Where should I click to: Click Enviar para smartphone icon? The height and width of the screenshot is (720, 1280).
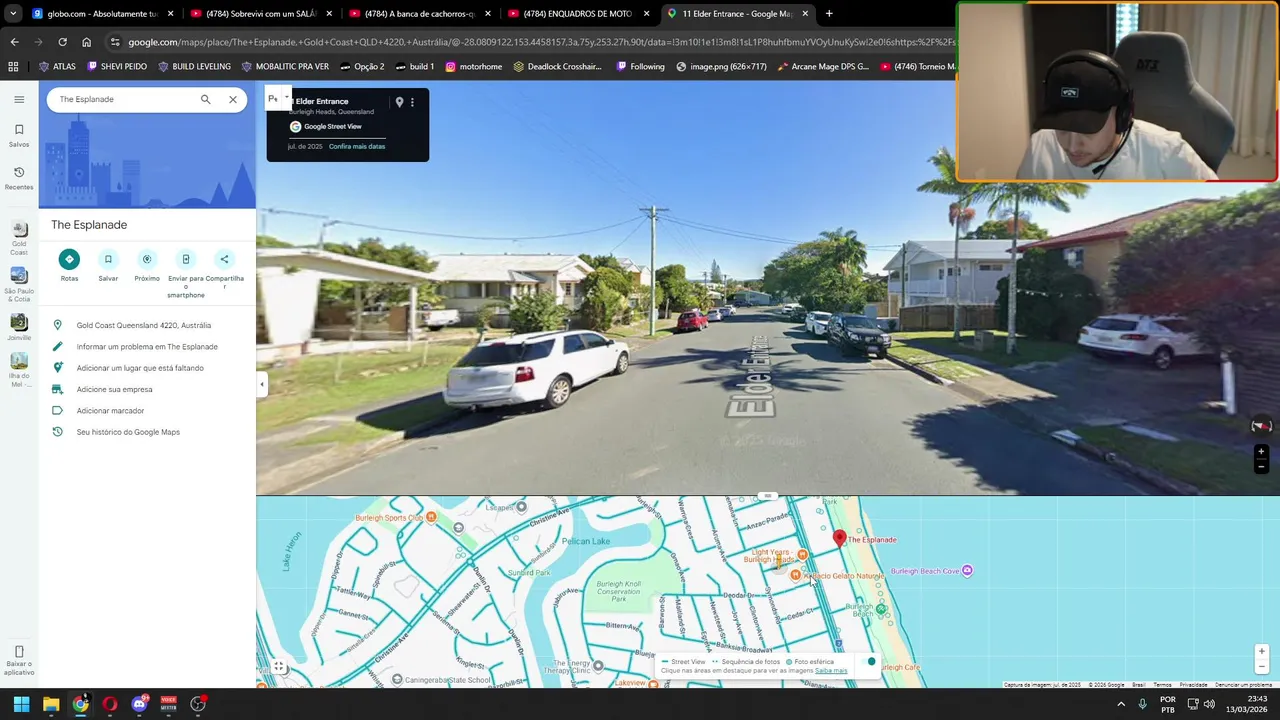click(185, 259)
